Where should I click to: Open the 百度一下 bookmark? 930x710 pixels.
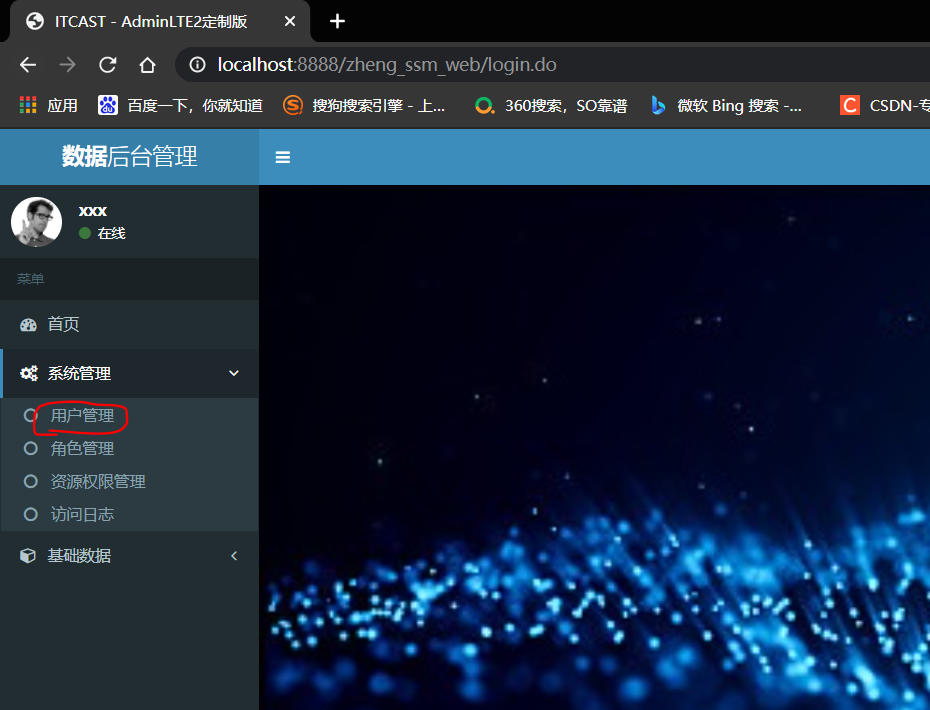click(180, 106)
